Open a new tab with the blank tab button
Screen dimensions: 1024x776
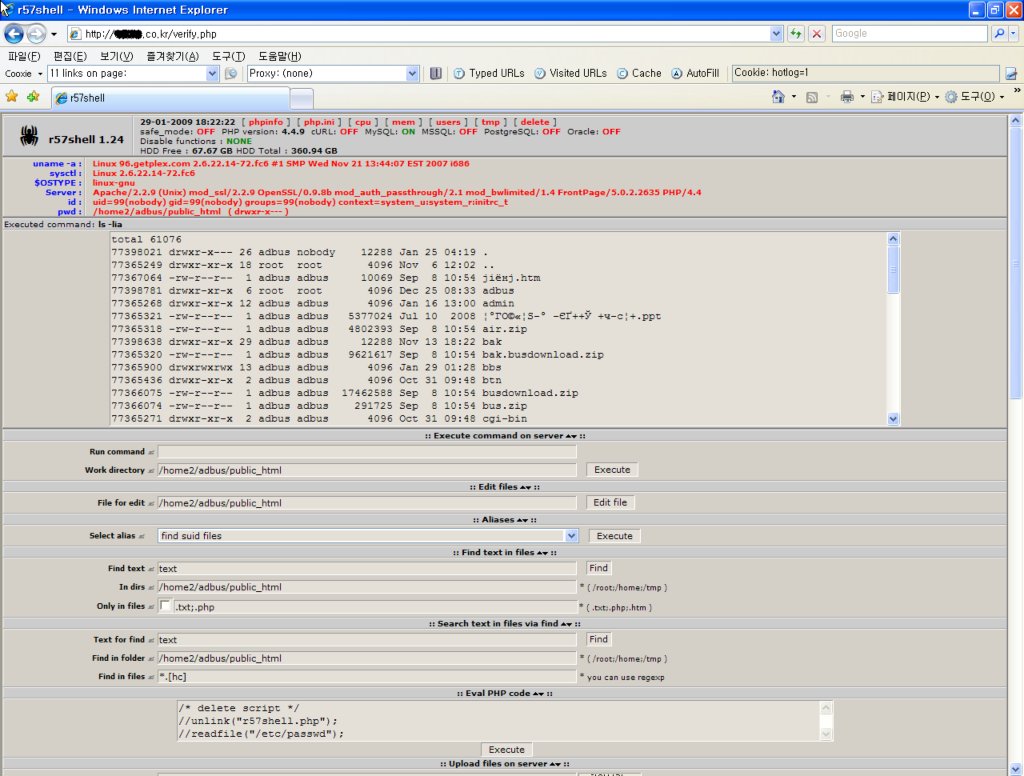(x=302, y=99)
